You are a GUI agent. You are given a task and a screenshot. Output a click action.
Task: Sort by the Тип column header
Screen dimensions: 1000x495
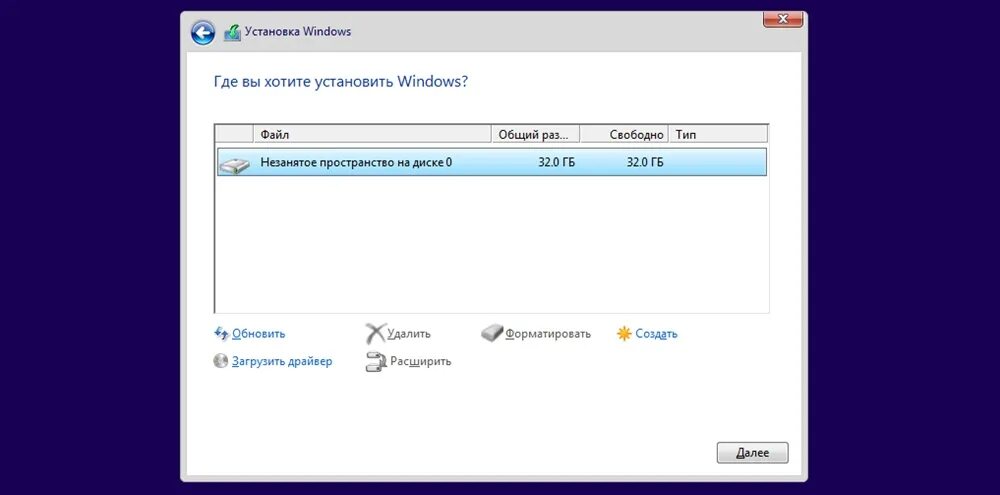click(x=717, y=135)
